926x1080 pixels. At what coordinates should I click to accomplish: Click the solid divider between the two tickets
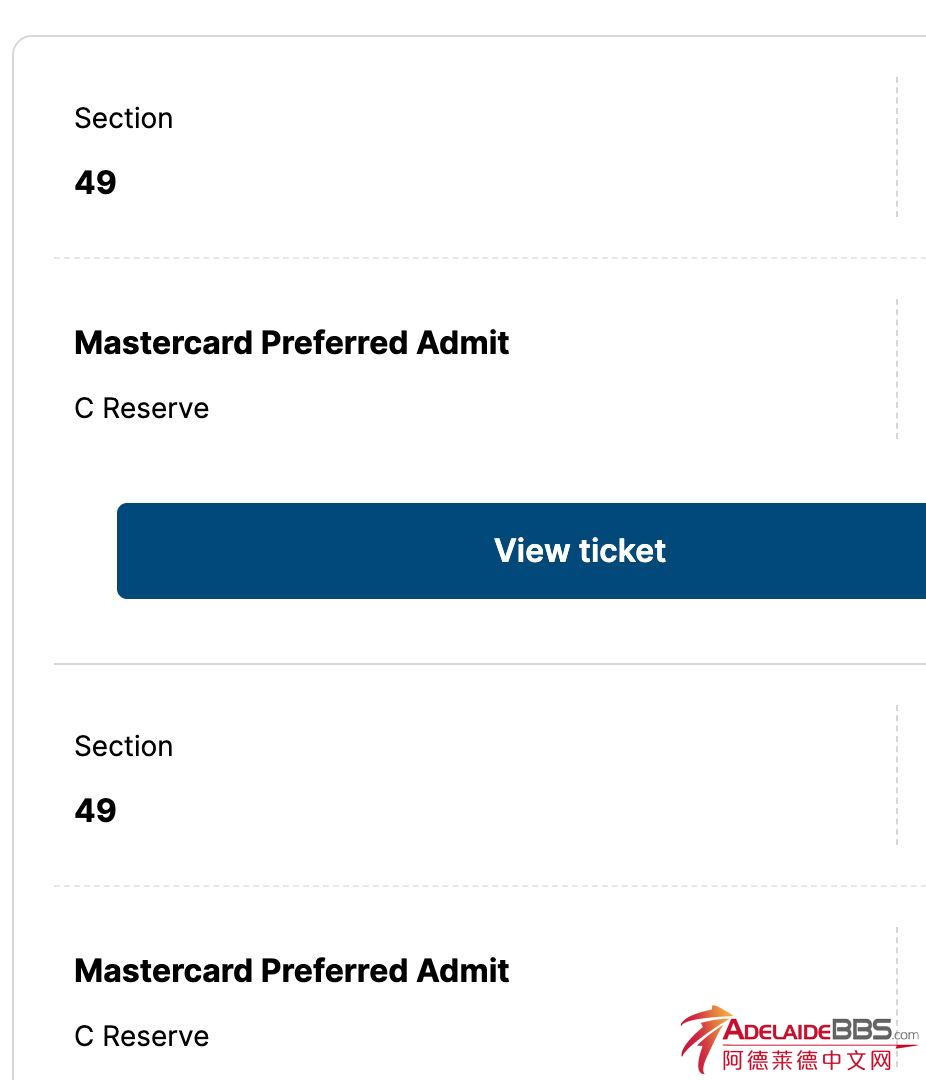tap(490, 663)
